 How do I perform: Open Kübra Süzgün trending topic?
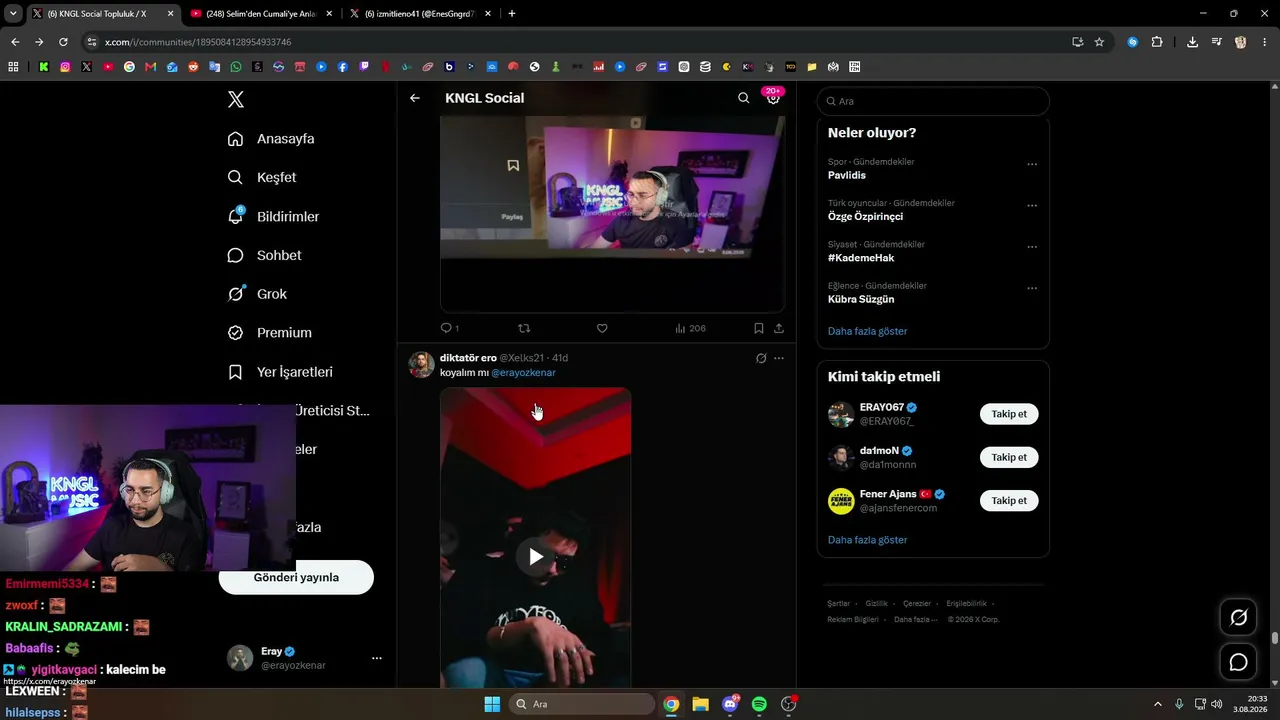click(861, 299)
